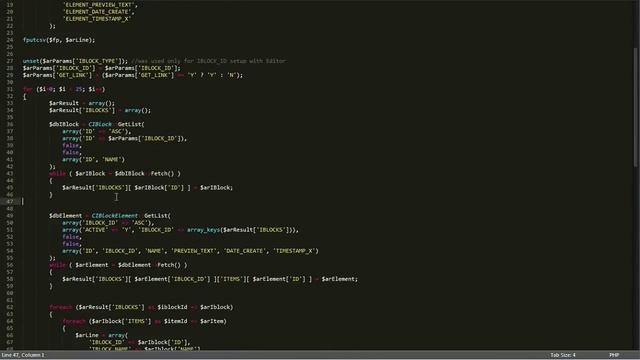
Task: Open the 'Tab Size: 4' indentation menu
Action: tap(562, 355)
